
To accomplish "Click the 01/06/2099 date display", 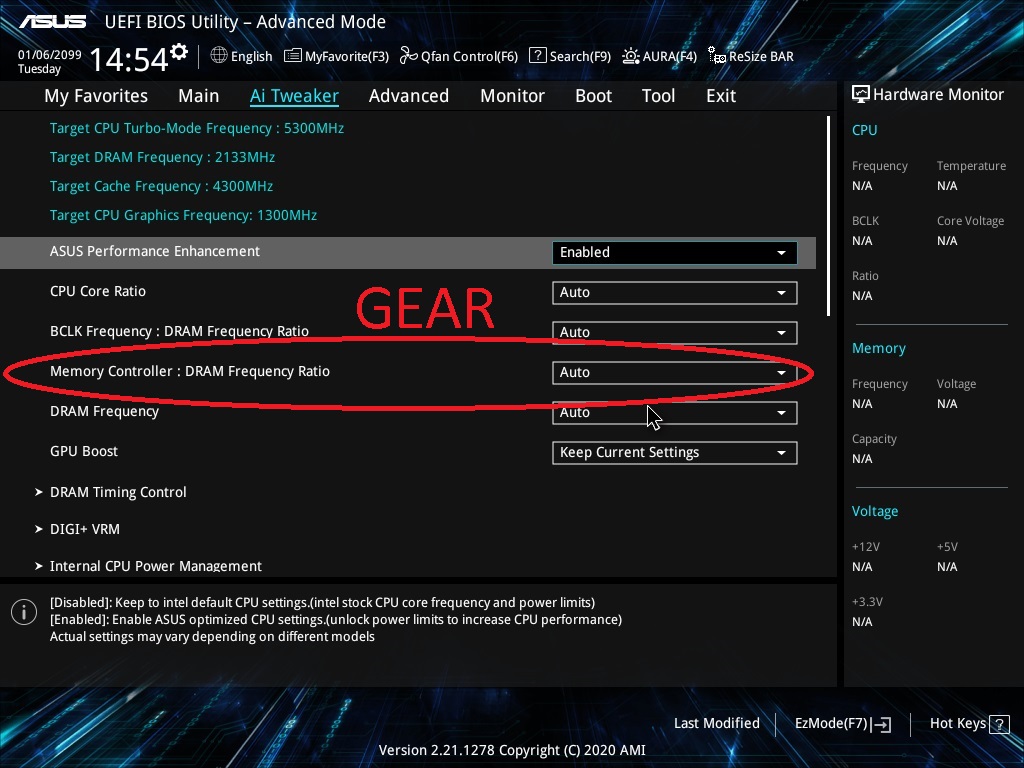I will tap(50, 55).
